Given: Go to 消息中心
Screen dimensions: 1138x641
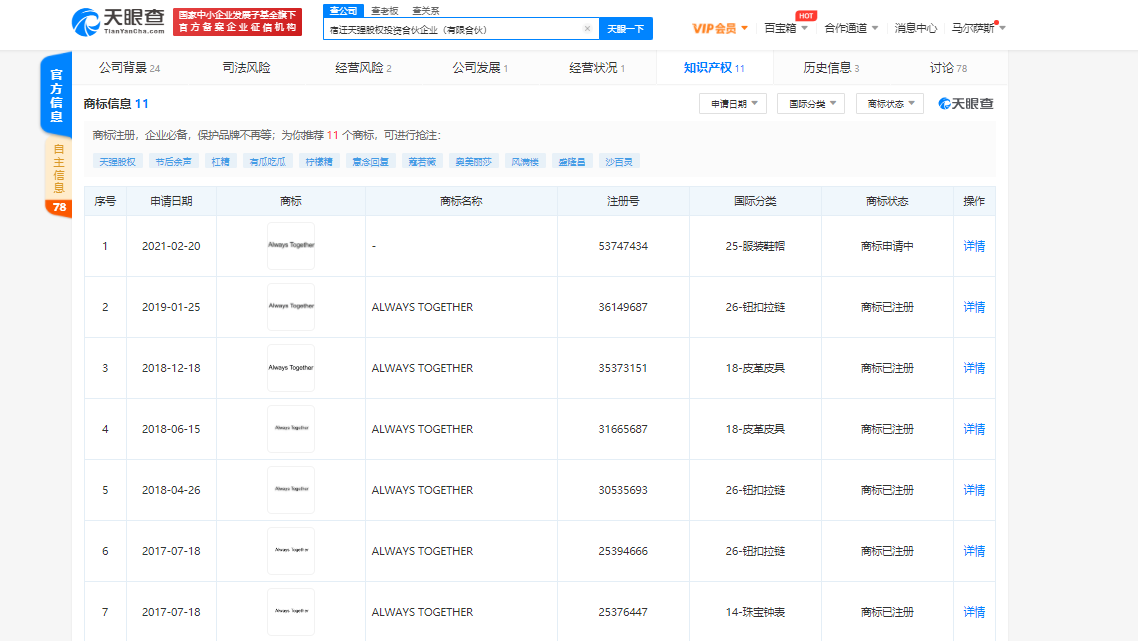Looking at the screenshot, I should [915, 28].
